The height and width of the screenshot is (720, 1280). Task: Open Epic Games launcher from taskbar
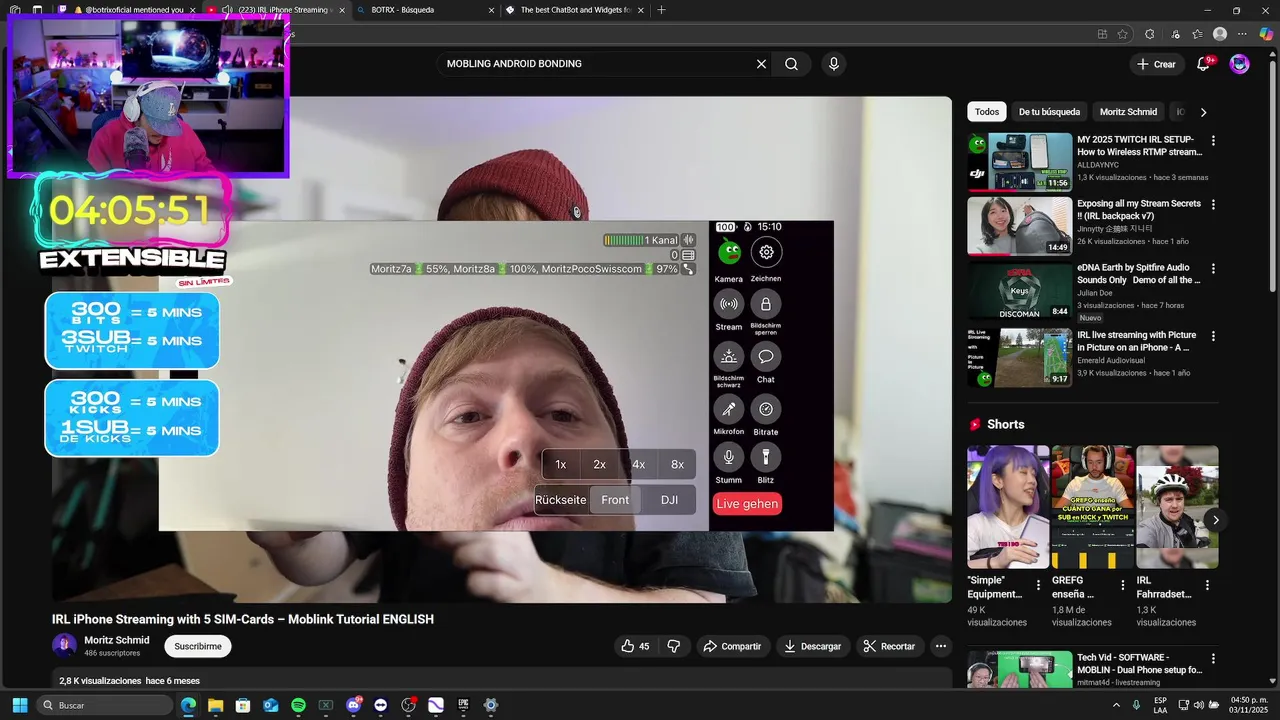click(463, 705)
